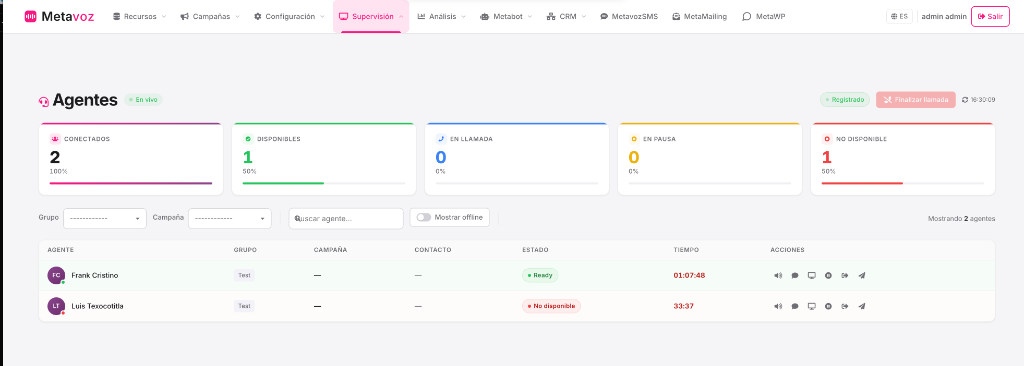Click the Sair logout button
1024x366 pixels.
point(990,16)
